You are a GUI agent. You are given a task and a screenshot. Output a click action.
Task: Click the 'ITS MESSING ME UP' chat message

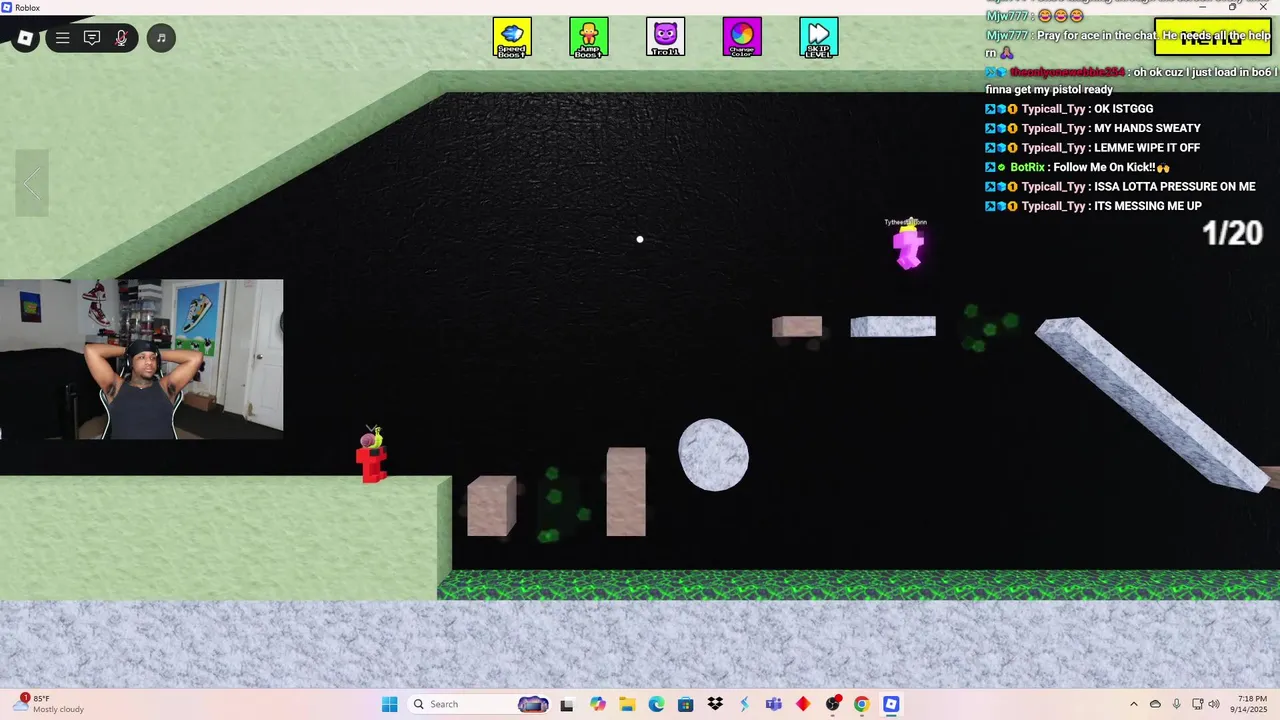pos(1093,206)
